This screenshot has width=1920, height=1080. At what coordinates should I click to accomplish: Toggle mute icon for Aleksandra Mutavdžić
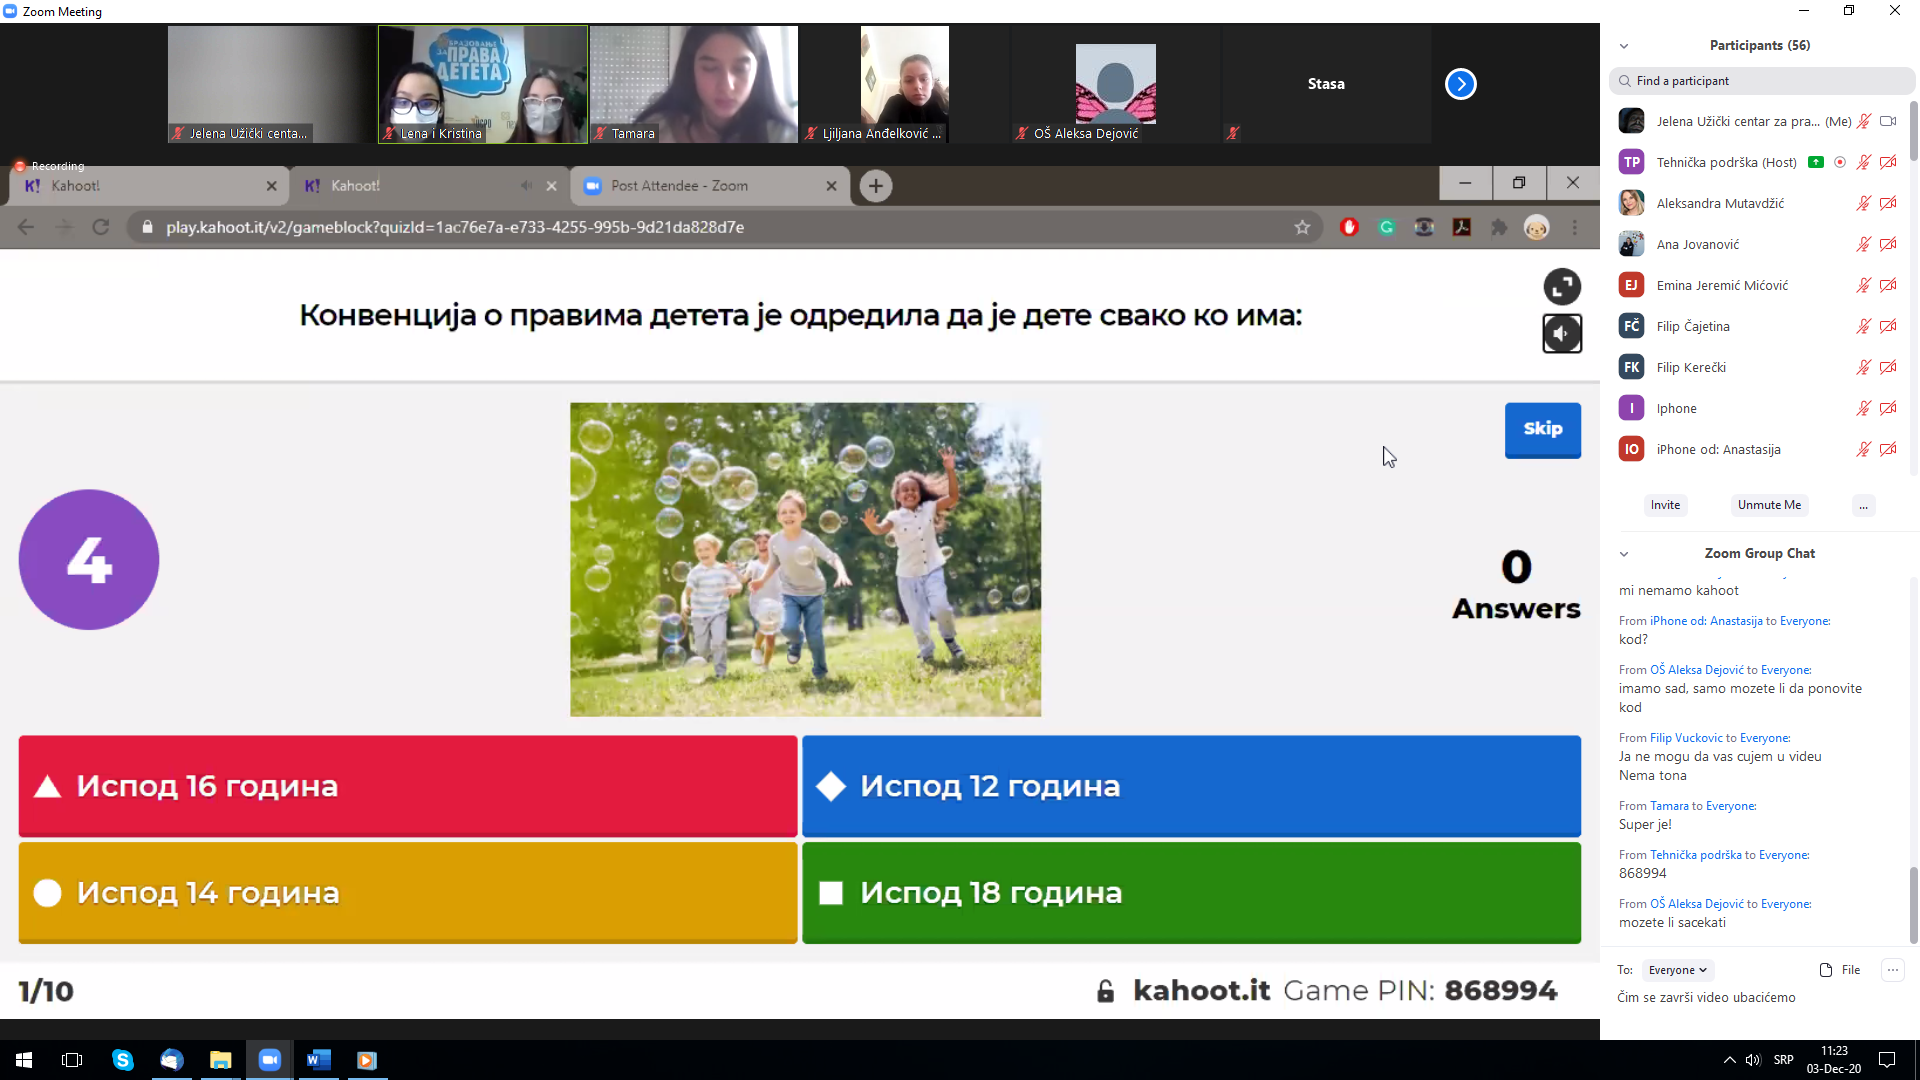pyautogui.click(x=1864, y=203)
